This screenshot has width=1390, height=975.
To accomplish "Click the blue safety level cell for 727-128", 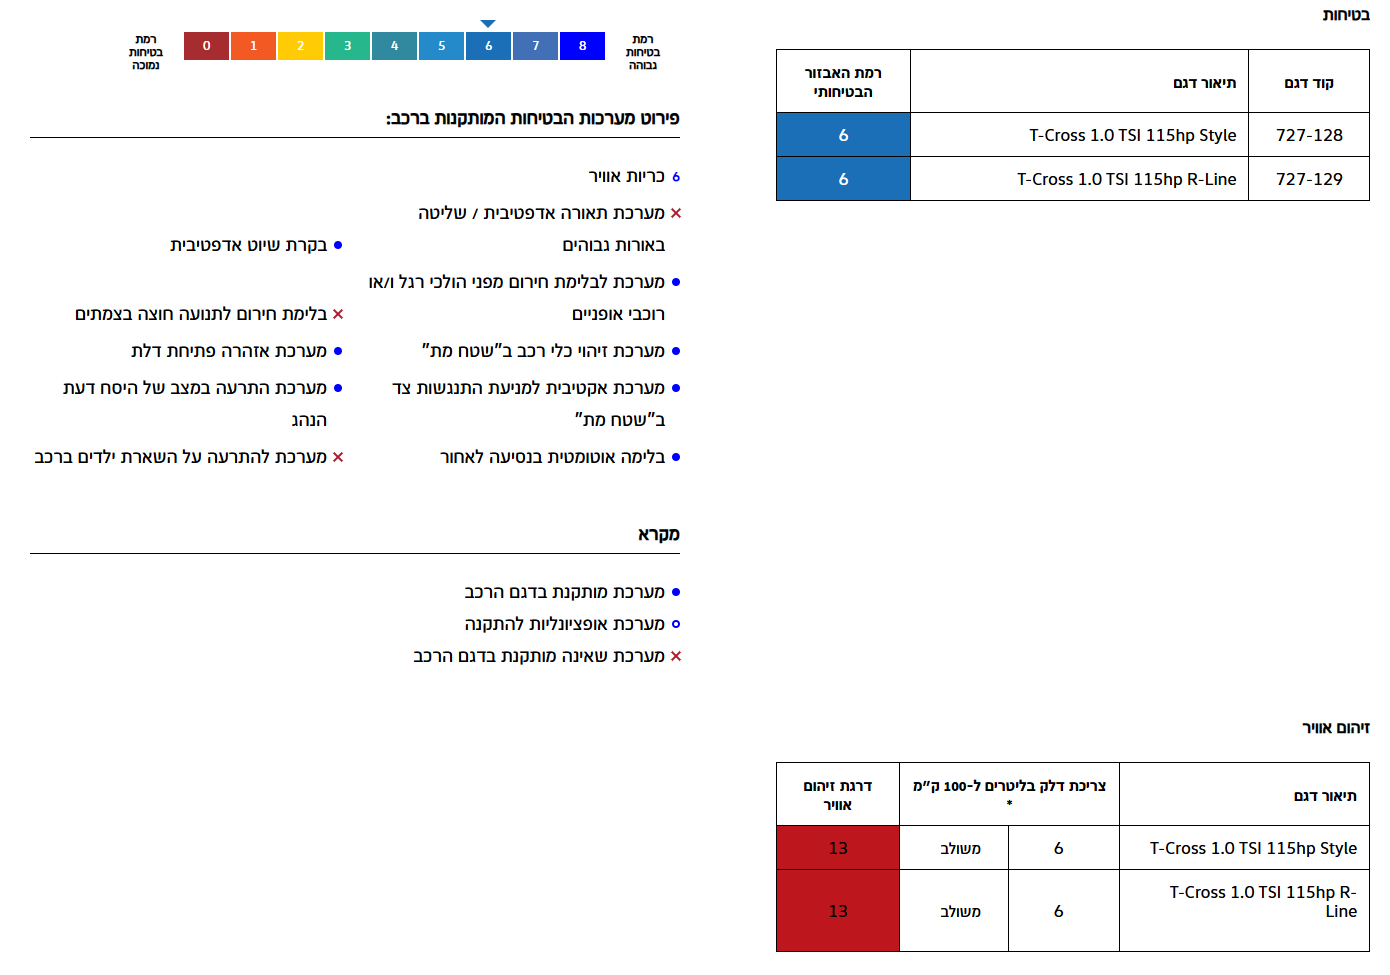I will [843, 135].
